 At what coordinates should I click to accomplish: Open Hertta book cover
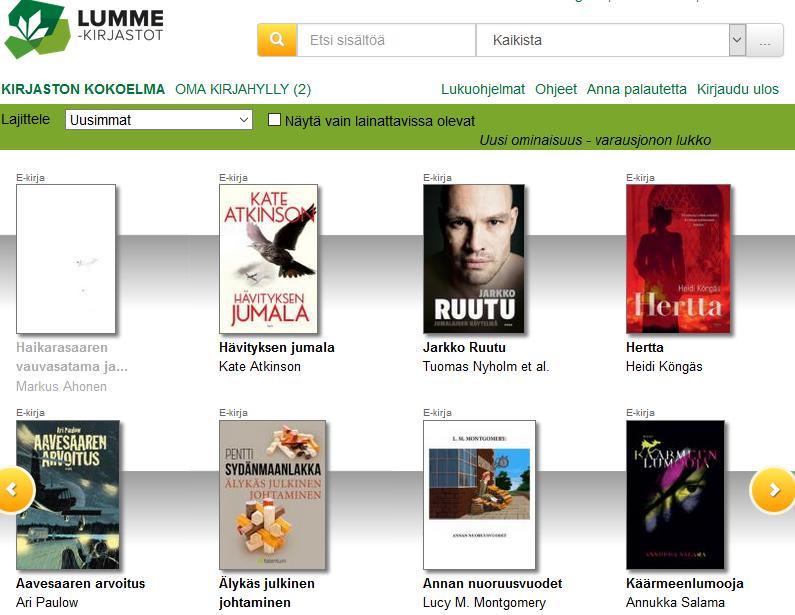click(x=678, y=259)
